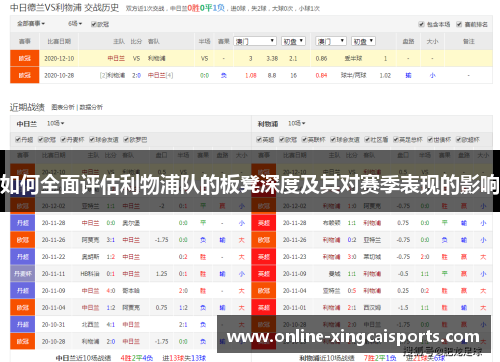Uncheck 丹麦杯 in the 中日兰 filters

pyautogui.click(x=63, y=139)
